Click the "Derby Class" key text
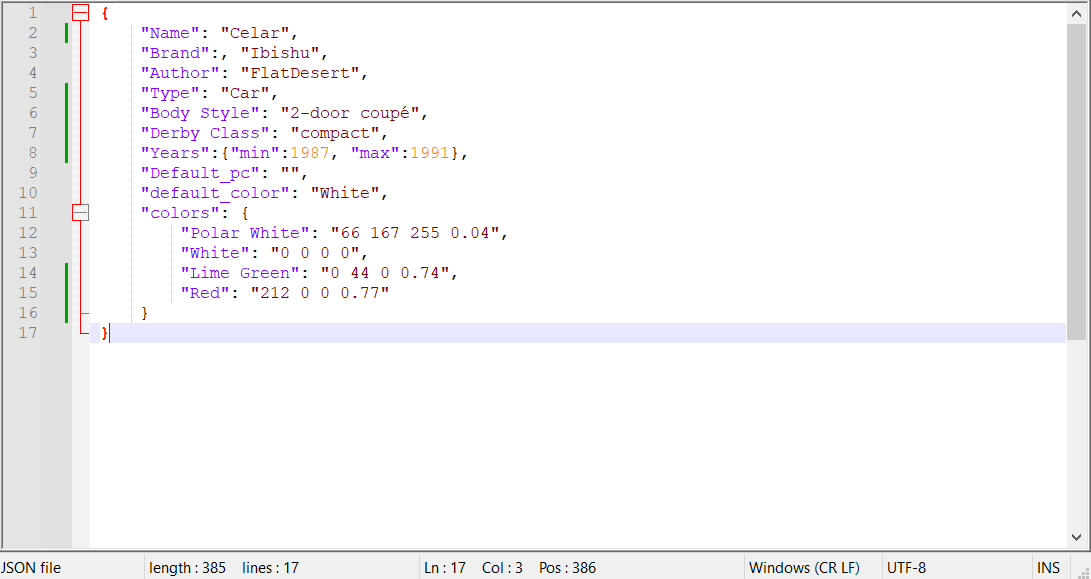Screen dimensions: 1091x579 click(205, 133)
